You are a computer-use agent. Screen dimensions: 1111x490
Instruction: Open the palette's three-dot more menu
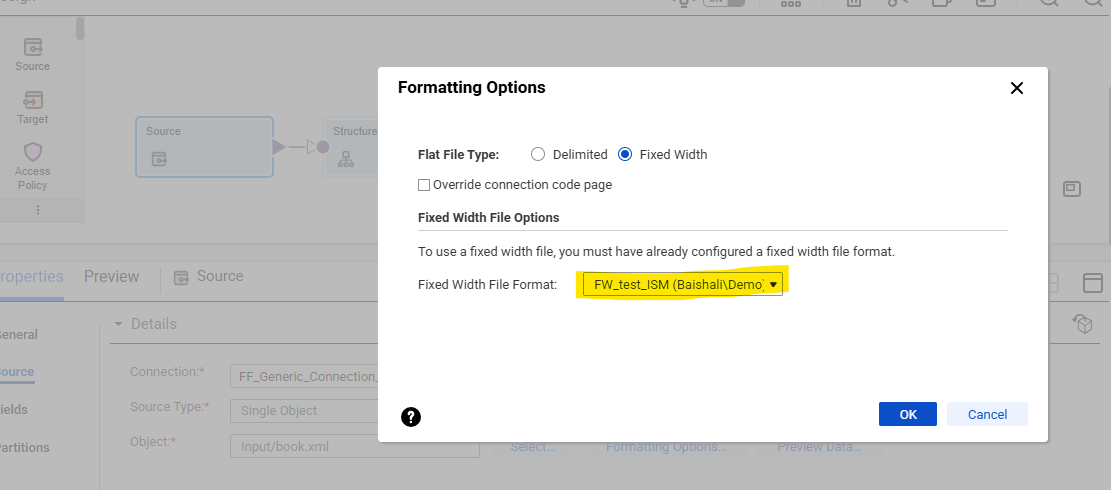tap(38, 210)
